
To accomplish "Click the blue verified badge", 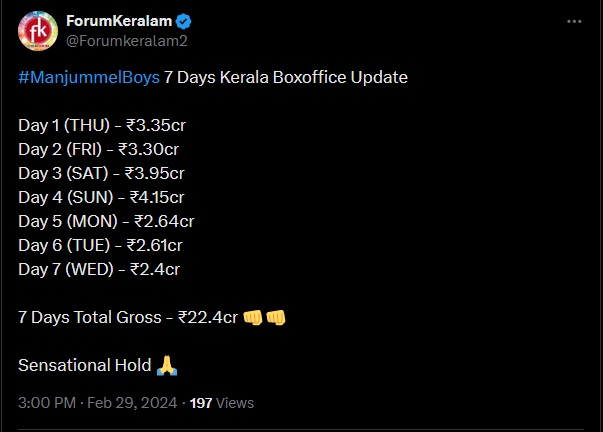I will click(x=183, y=21).
